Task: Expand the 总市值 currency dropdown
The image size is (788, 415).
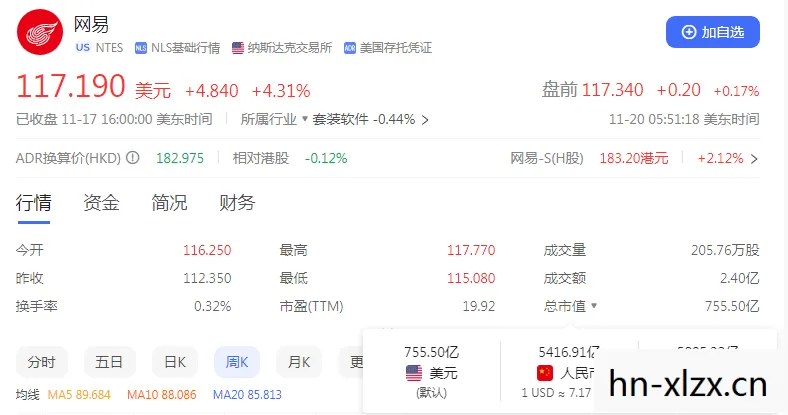Action: 594,305
